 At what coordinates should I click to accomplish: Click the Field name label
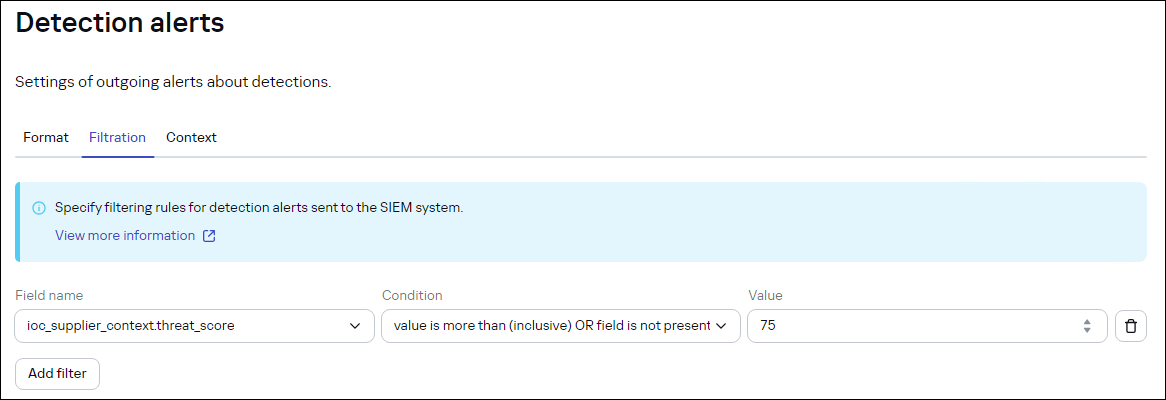pyautogui.click(x=49, y=295)
